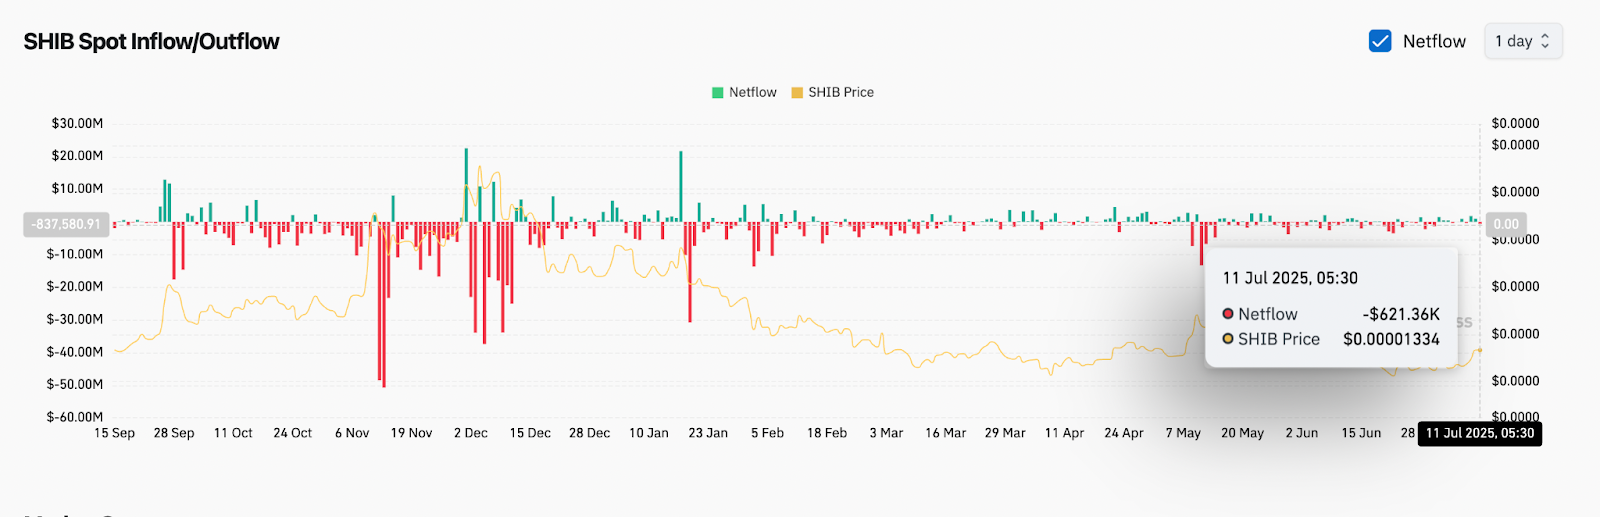Click the $-10.00M y-axis label
This screenshot has width=1600, height=517.
click(x=75, y=254)
